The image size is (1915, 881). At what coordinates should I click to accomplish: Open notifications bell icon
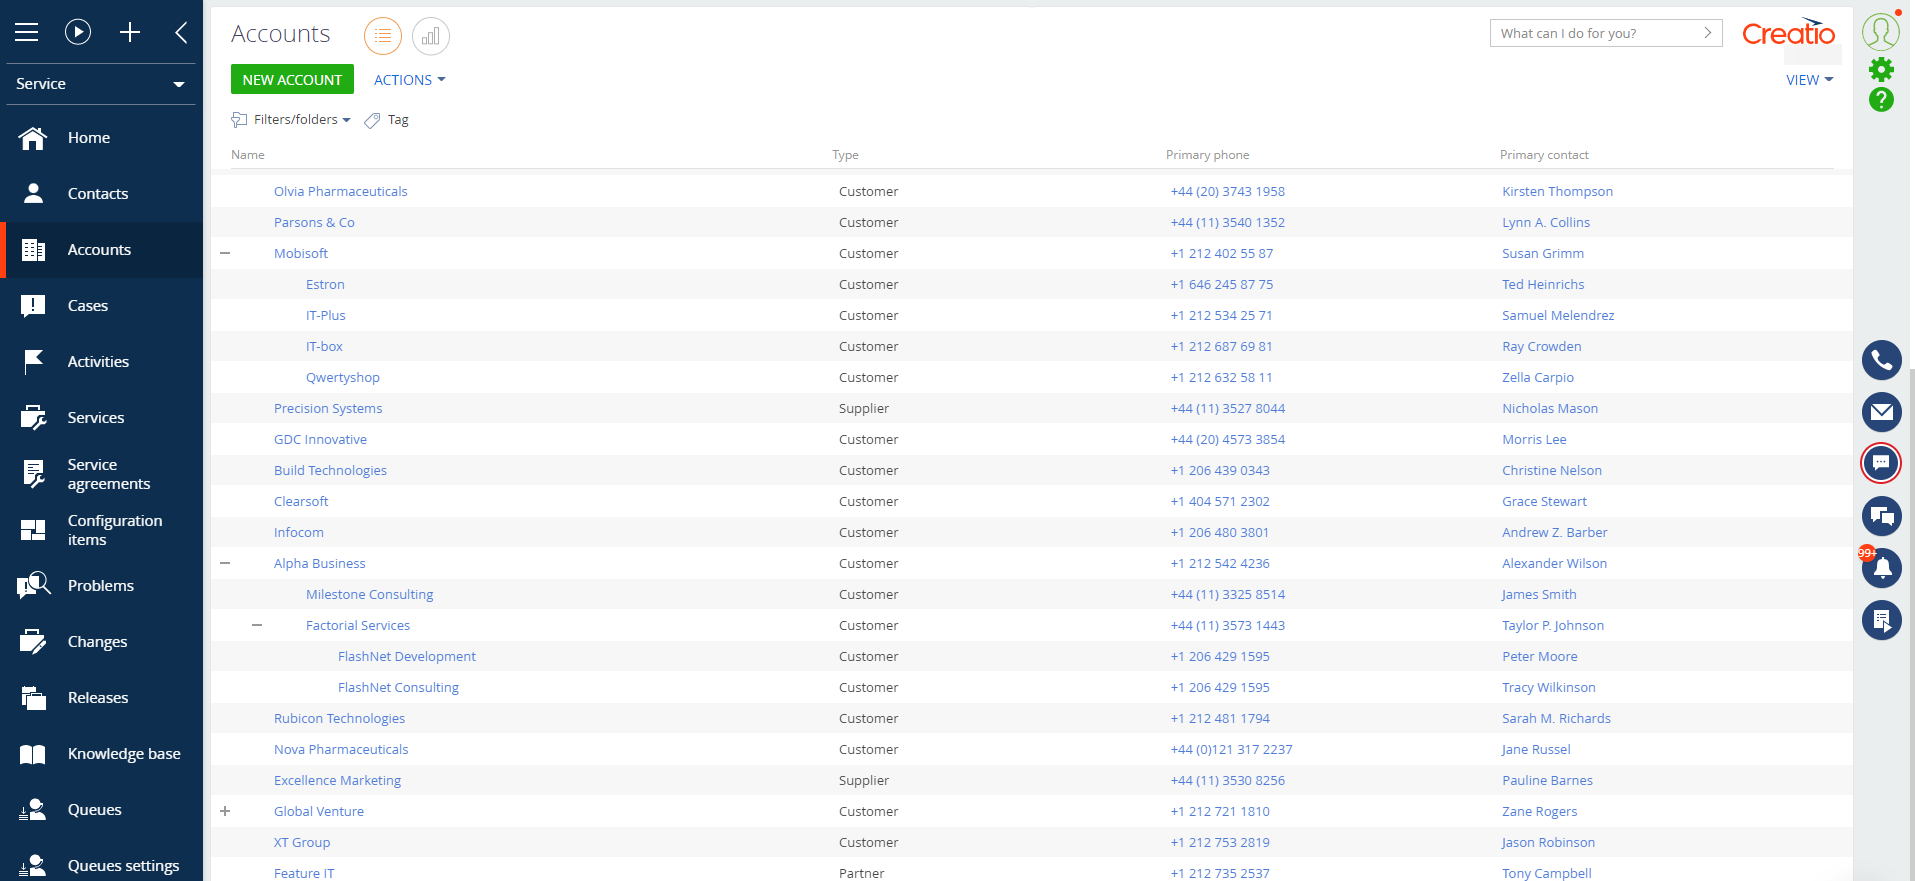pyautogui.click(x=1881, y=568)
